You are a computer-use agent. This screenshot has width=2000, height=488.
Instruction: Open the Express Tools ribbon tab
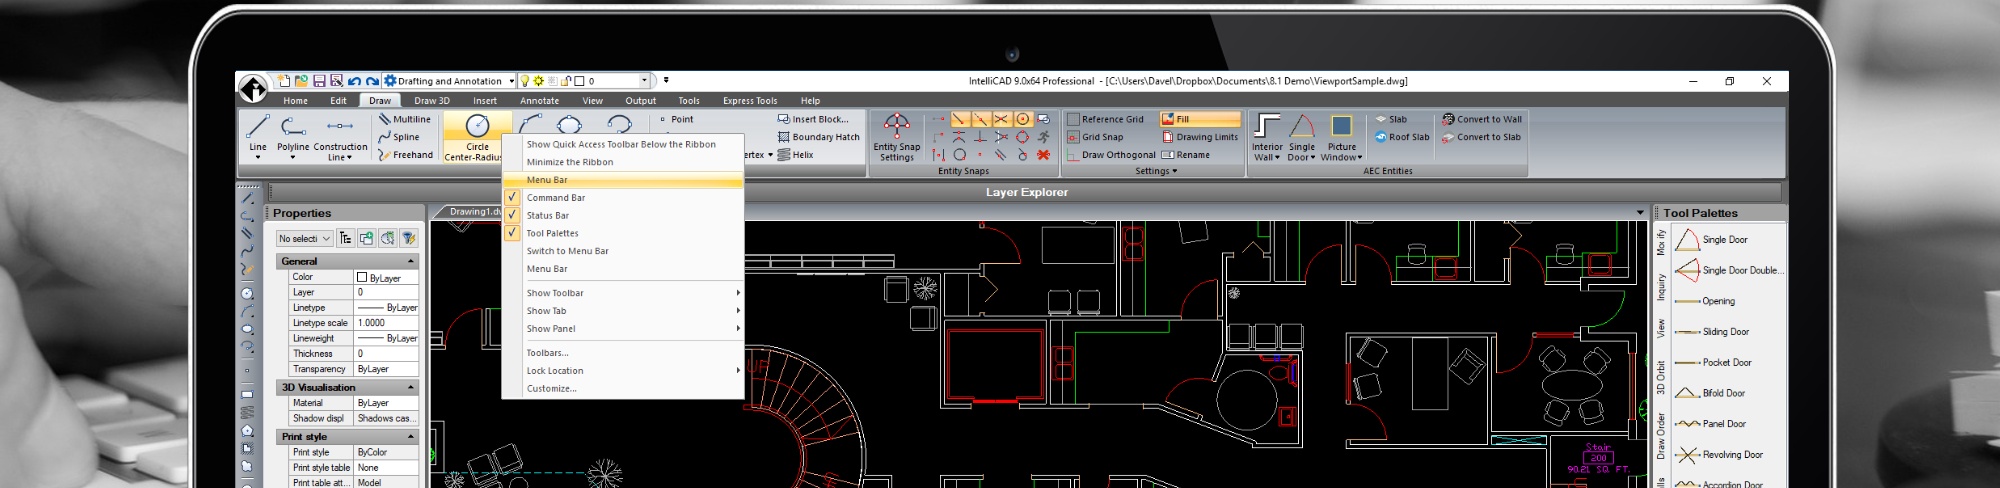[x=750, y=100]
